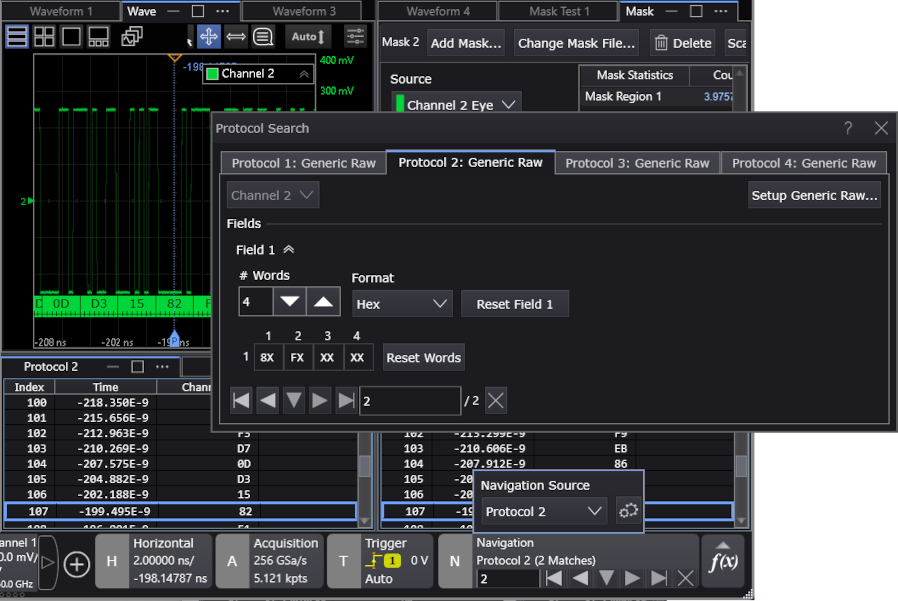Open the Waveform 3 tab
This screenshot has height=601, width=898.
(304, 12)
